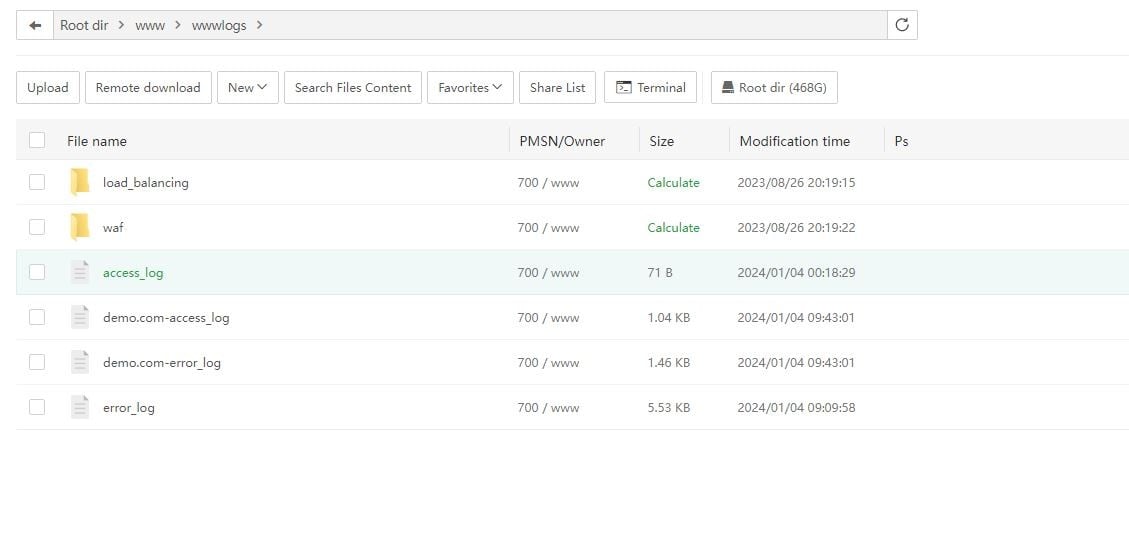Toggle the select-all checkbox in header

37,140
